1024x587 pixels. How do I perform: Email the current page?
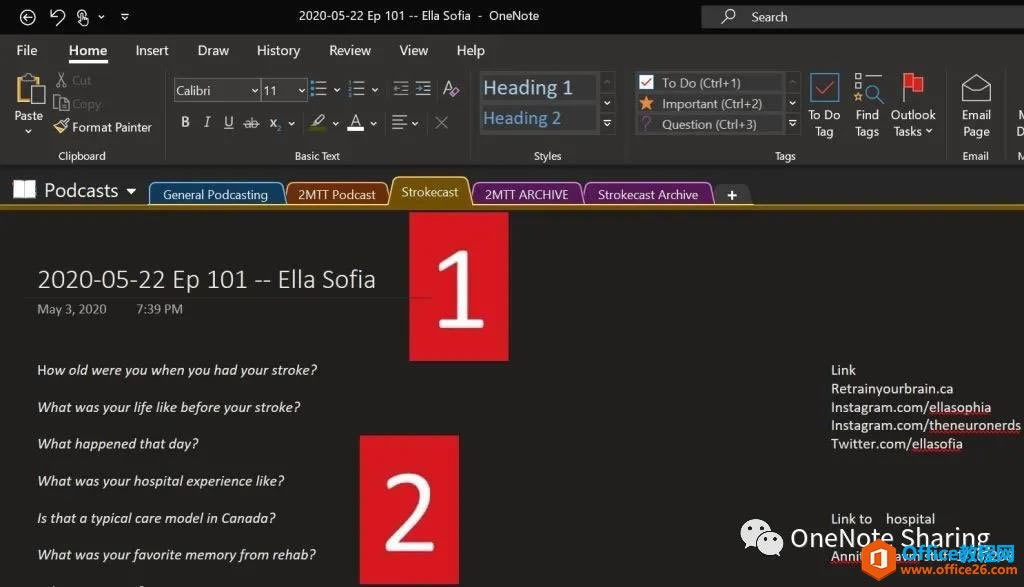(975, 103)
